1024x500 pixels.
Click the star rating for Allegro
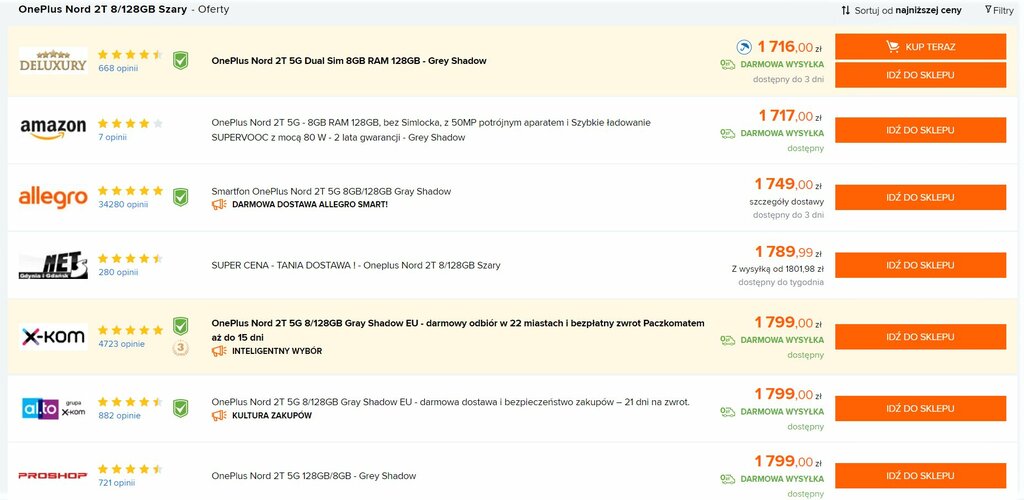click(130, 191)
